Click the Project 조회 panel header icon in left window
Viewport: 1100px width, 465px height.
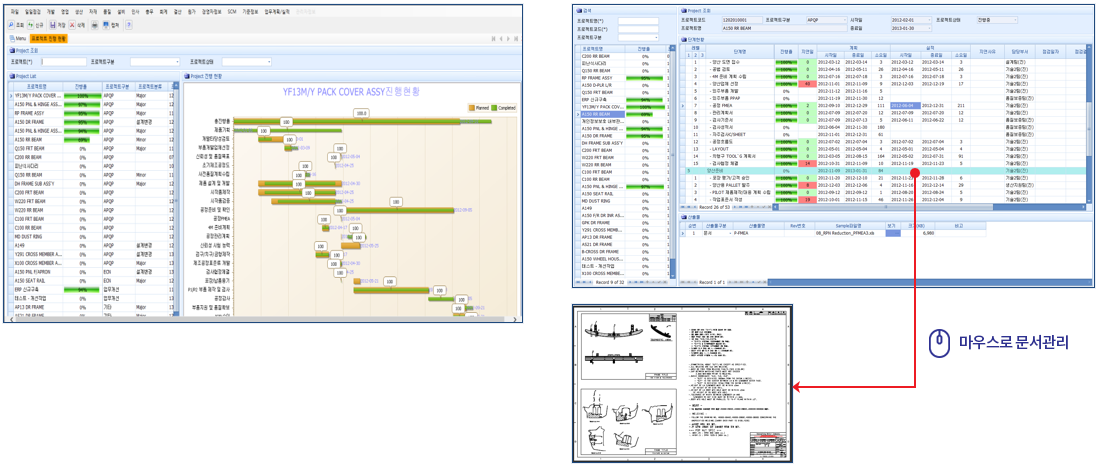(x=12, y=50)
